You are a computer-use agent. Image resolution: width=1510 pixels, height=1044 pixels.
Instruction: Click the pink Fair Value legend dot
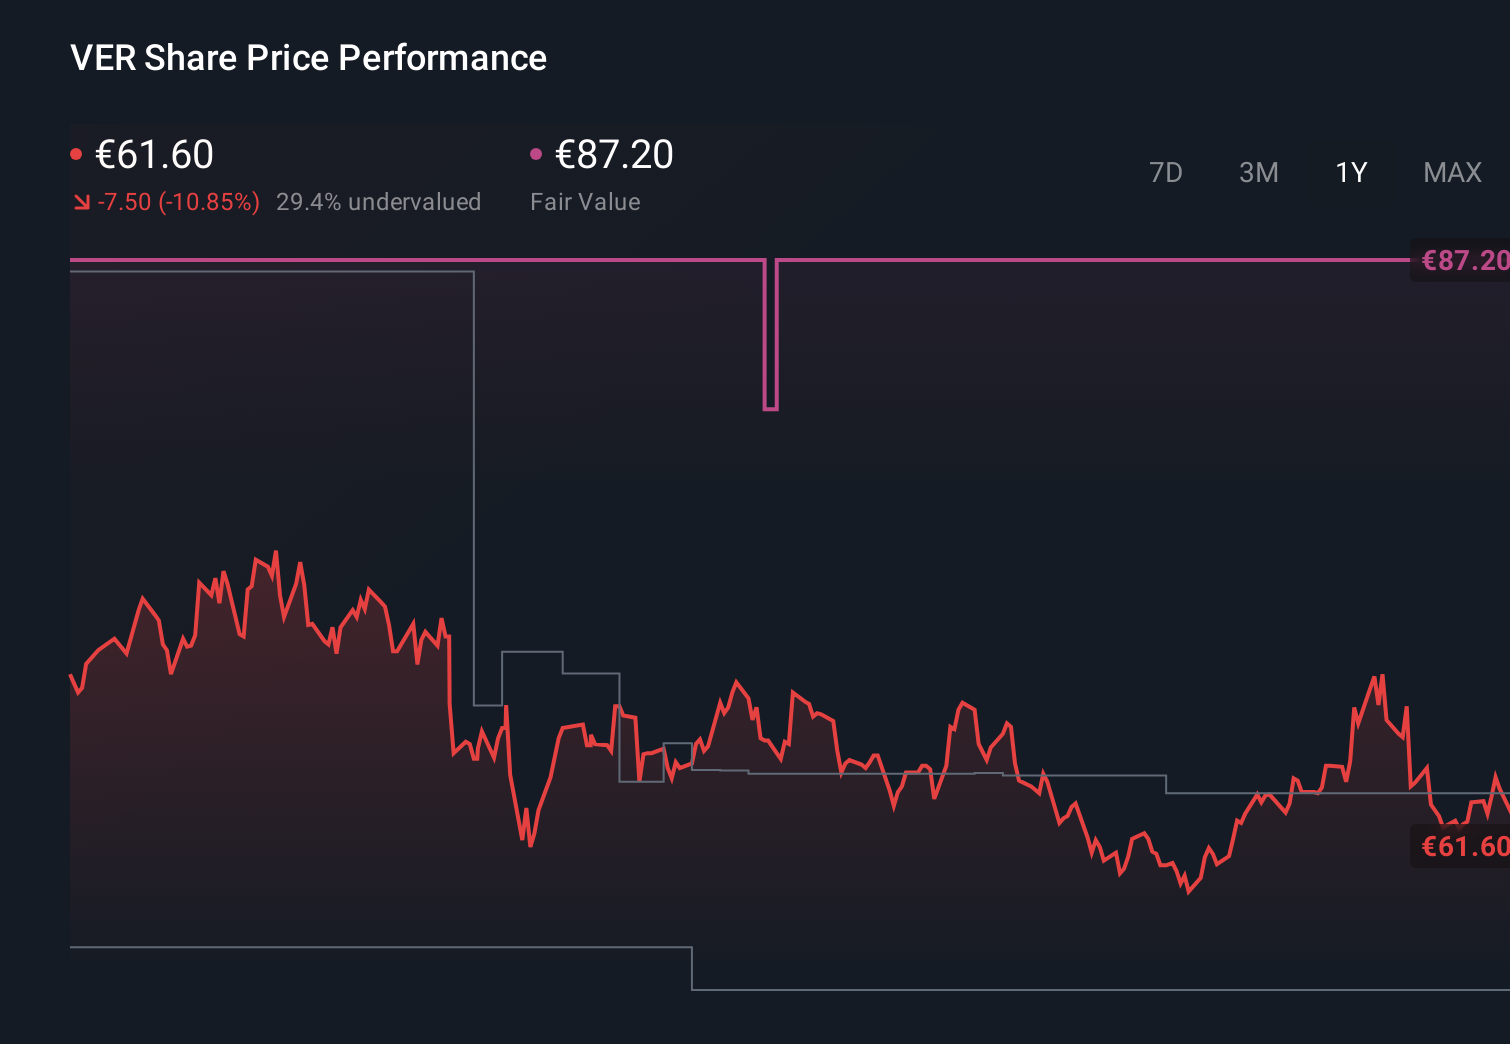pos(537,153)
